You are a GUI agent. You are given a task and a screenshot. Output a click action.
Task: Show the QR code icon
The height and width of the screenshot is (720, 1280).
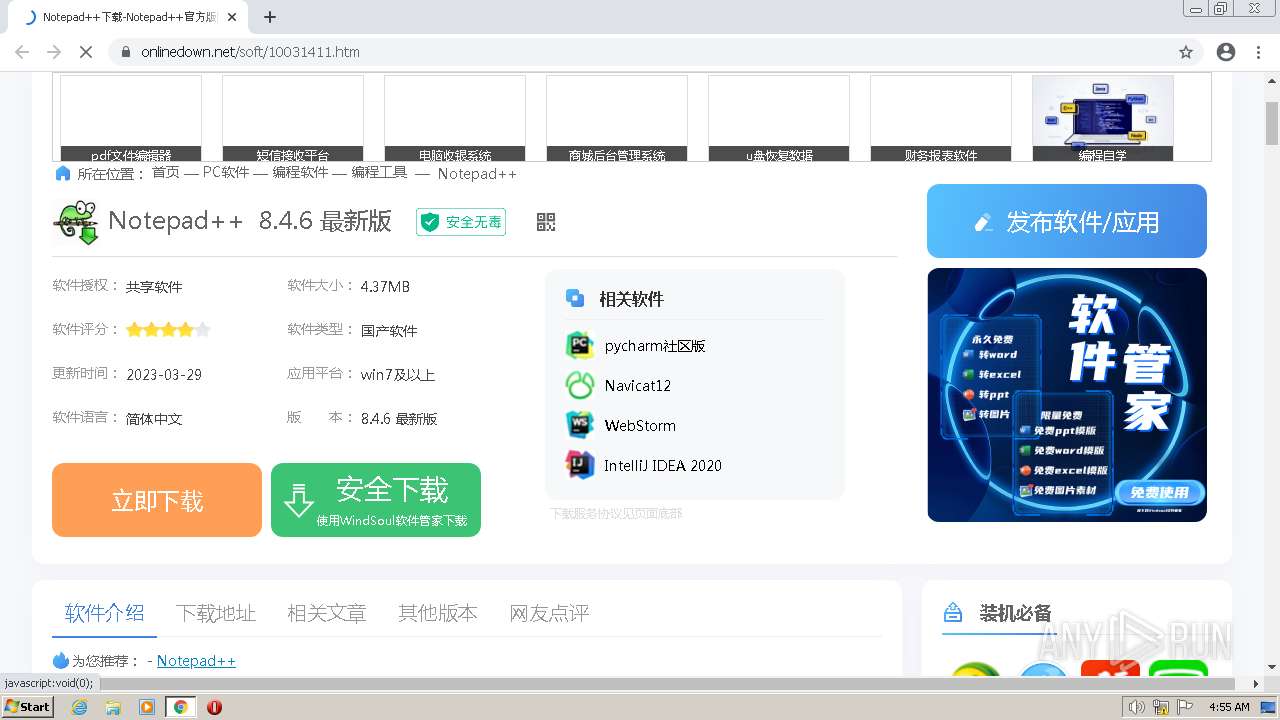pyautogui.click(x=546, y=222)
